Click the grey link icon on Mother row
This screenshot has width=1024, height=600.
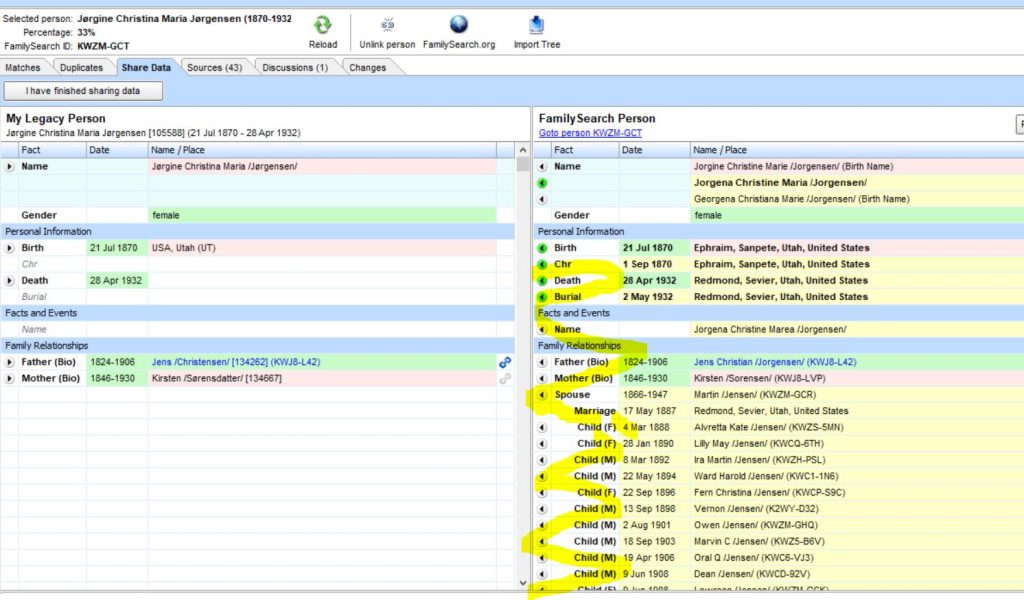coord(505,379)
